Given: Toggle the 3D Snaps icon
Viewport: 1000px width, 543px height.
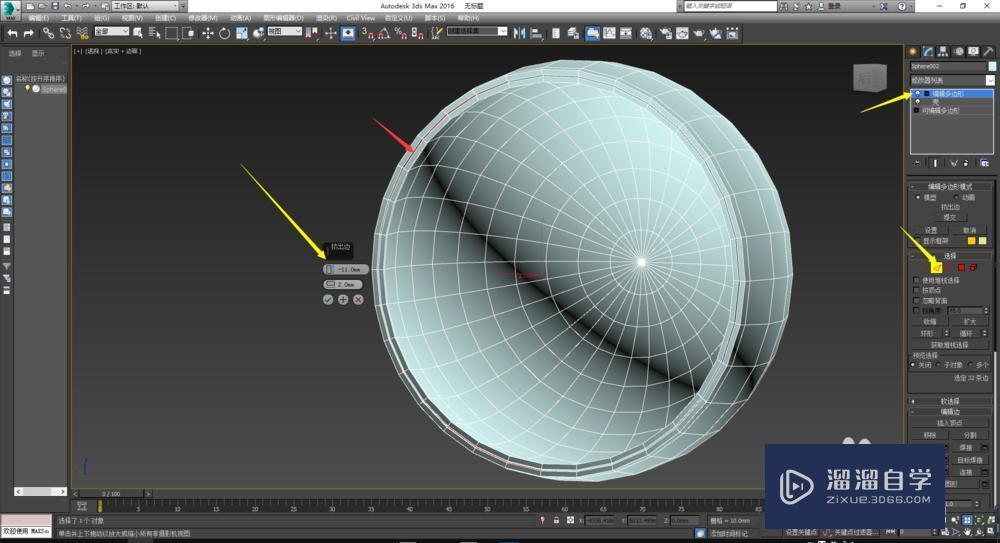Looking at the screenshot, I should tap(368, 33).
